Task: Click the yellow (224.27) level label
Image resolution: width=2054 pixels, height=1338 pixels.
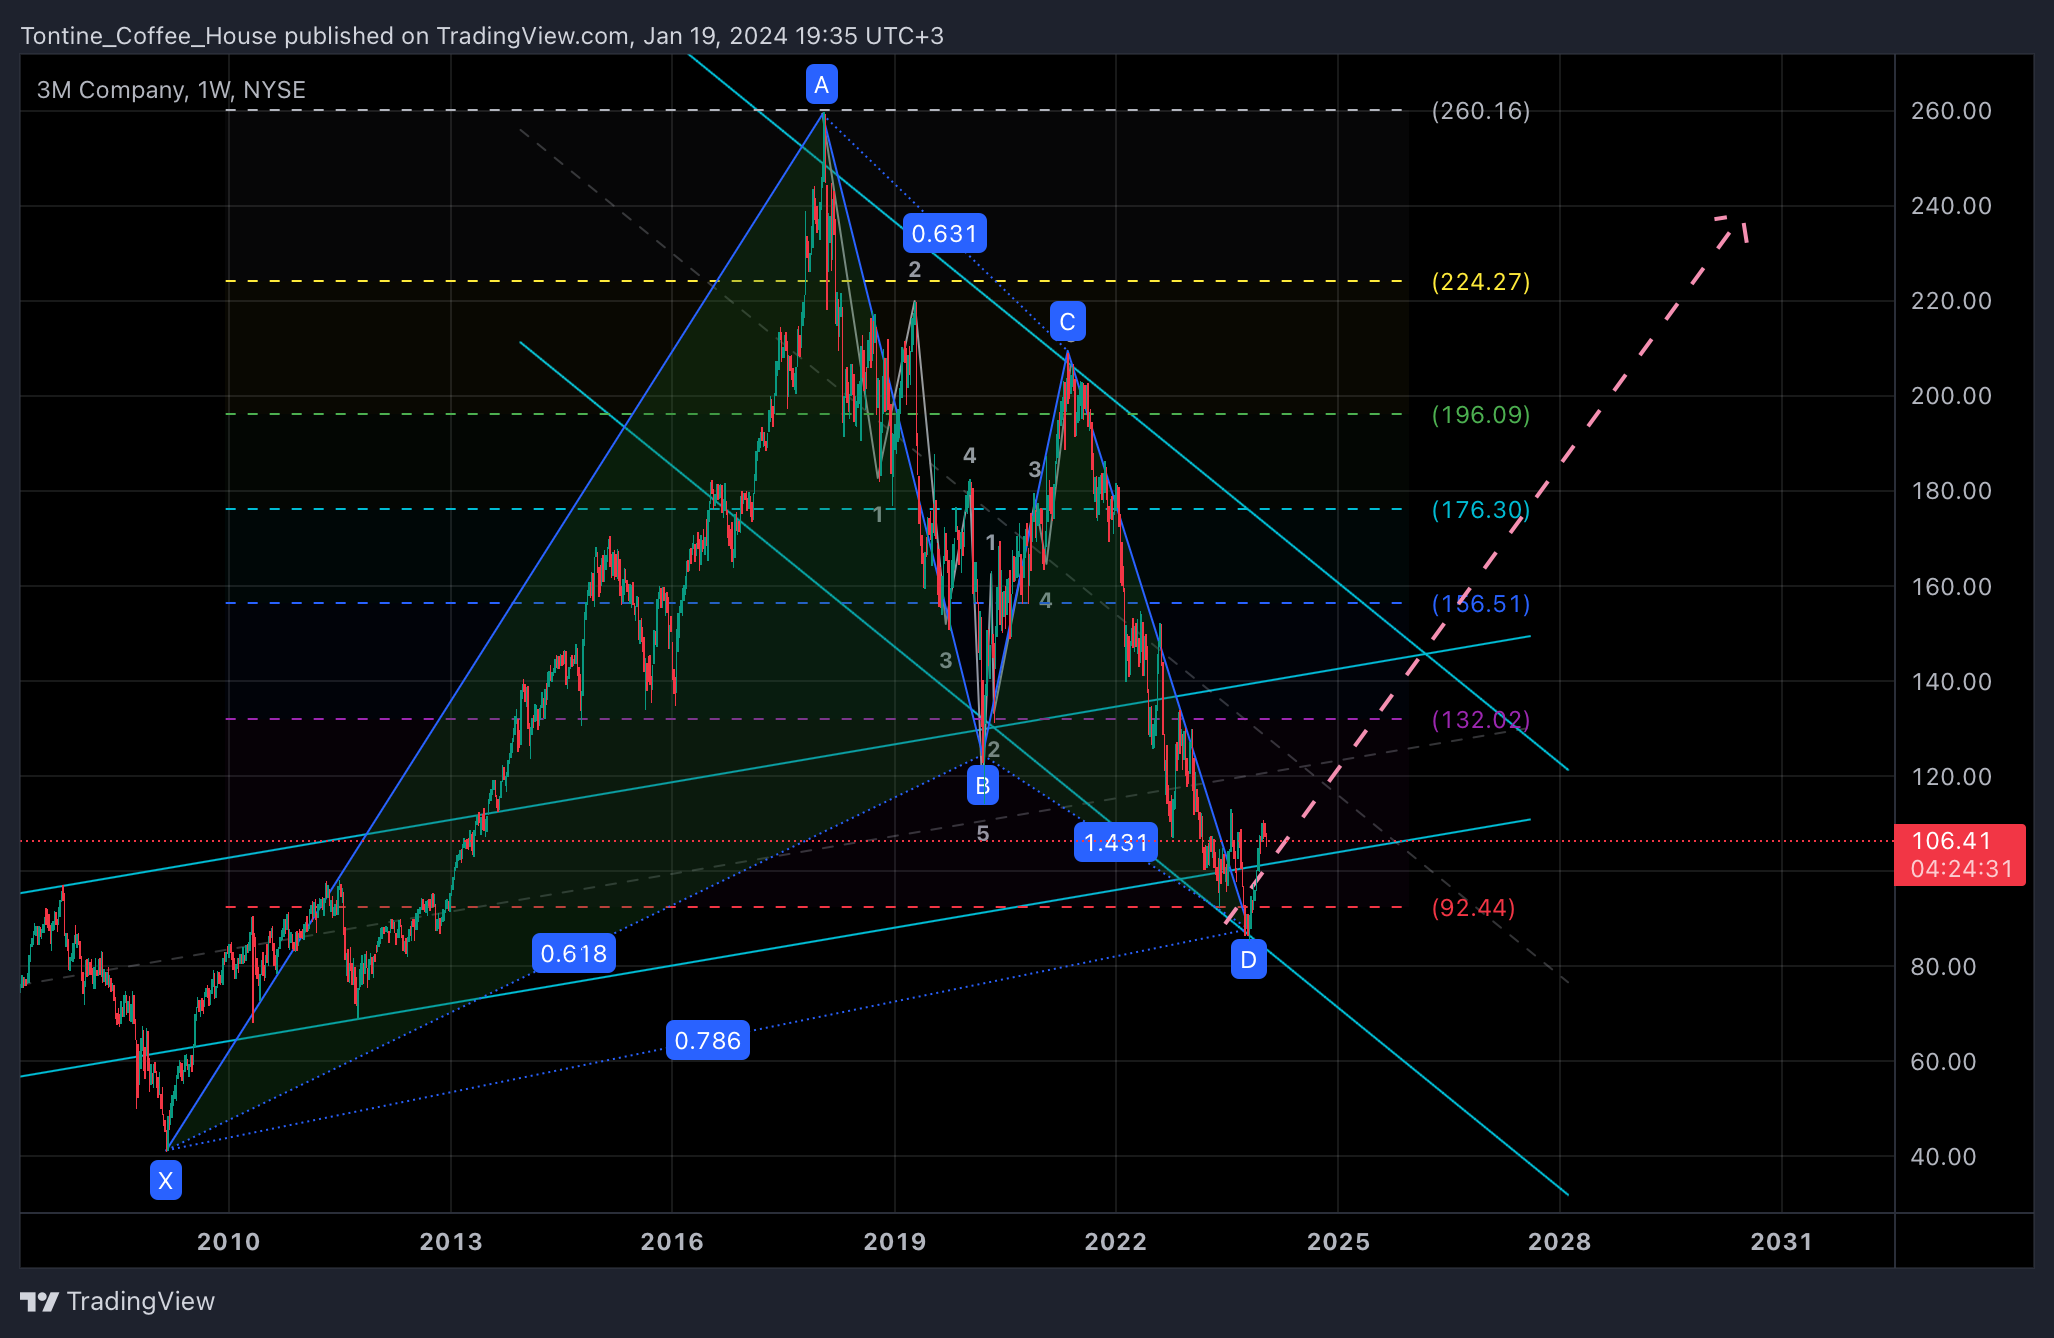Action: point(1481,281)
